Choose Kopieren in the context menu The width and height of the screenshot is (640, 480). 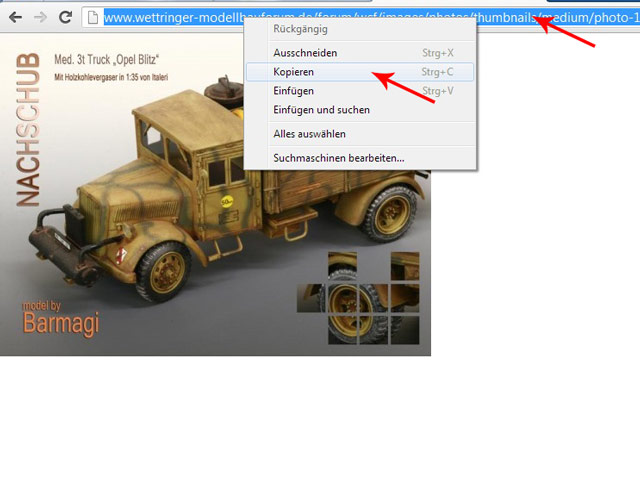360,72
